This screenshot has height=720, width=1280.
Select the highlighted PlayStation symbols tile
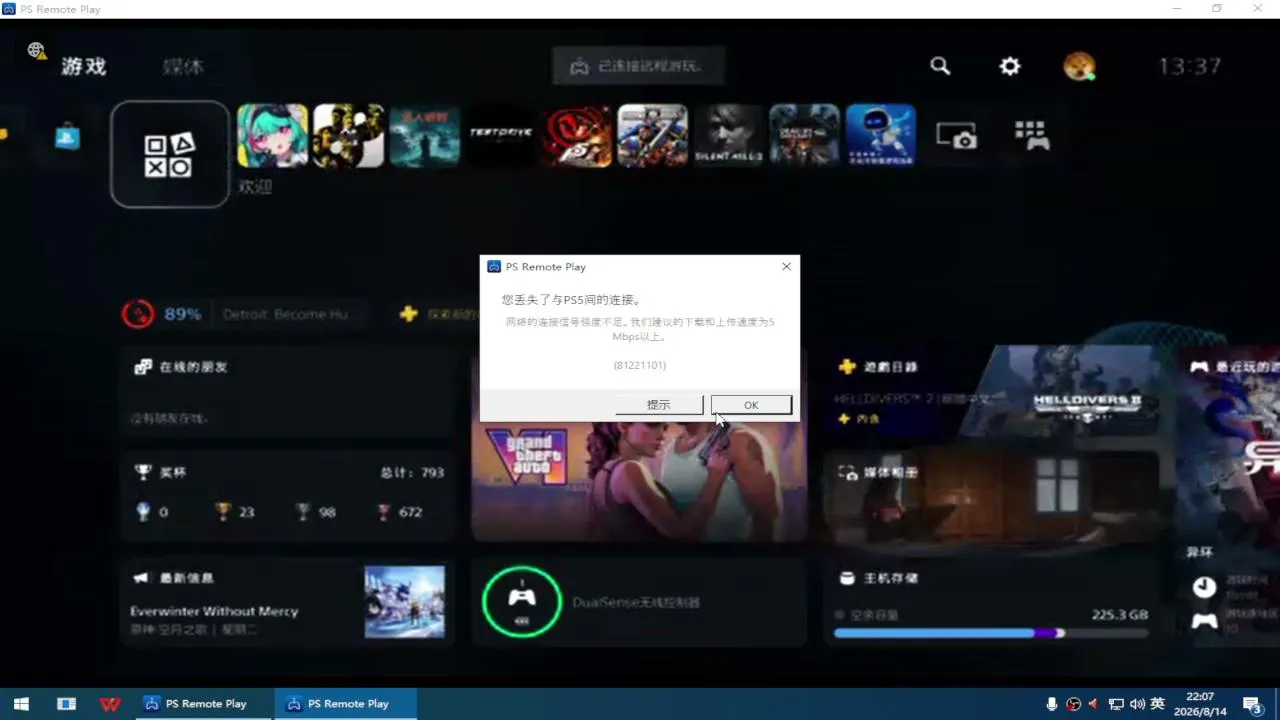[x=170, y=154]
